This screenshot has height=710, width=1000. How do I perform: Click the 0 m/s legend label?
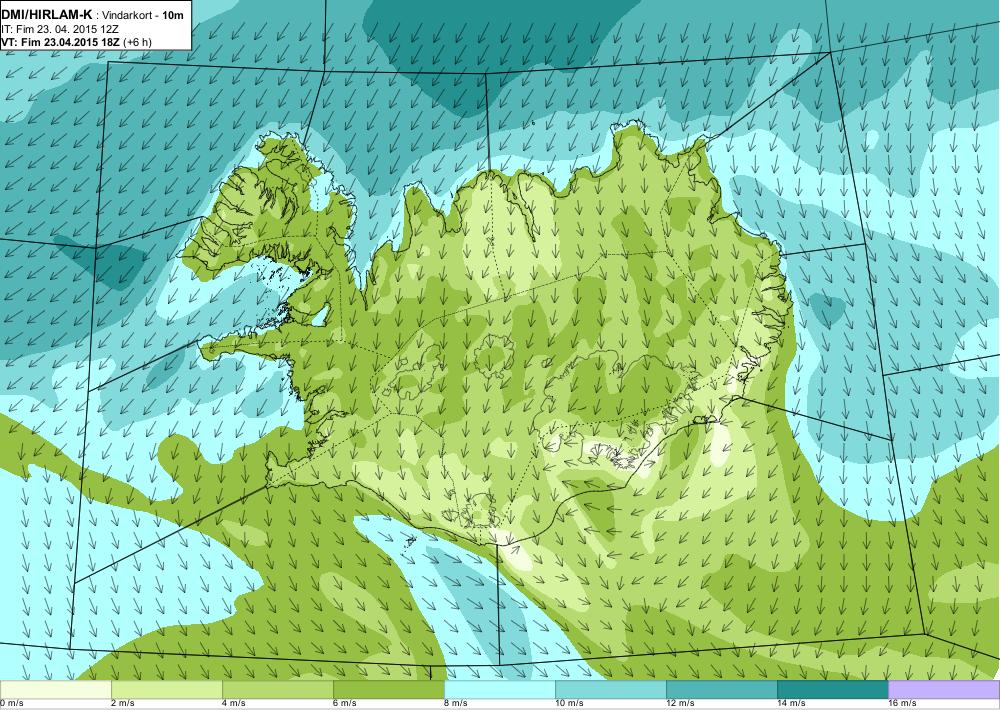(x=11, y=704)
